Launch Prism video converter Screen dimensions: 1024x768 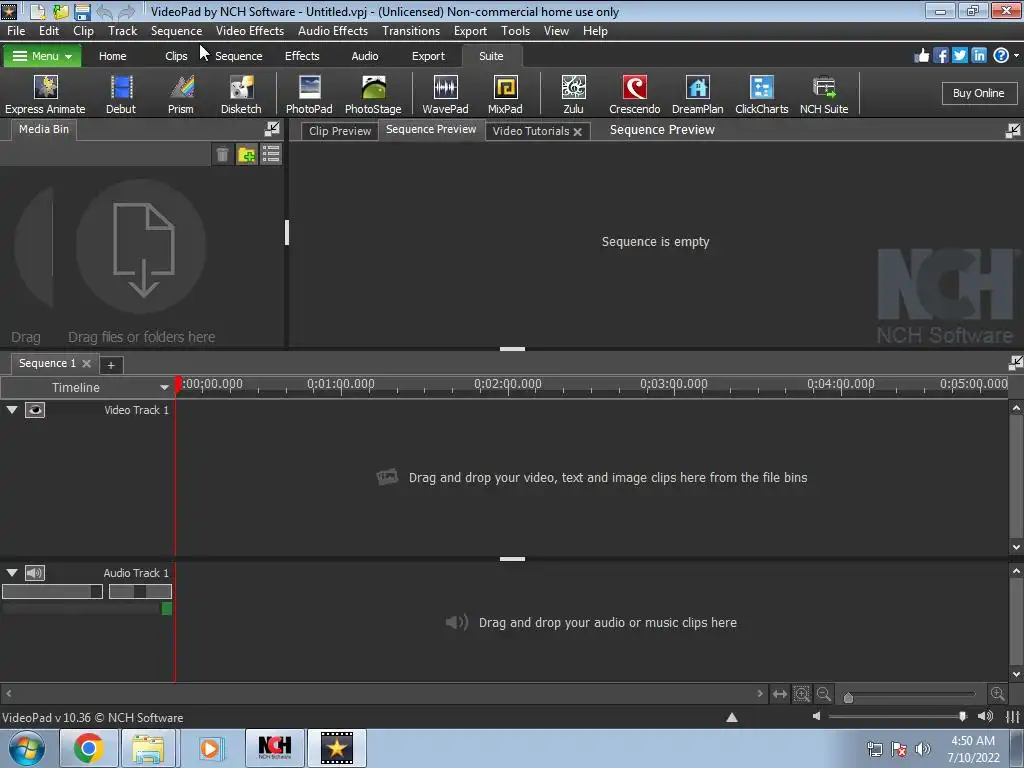(x=181, y=95)
